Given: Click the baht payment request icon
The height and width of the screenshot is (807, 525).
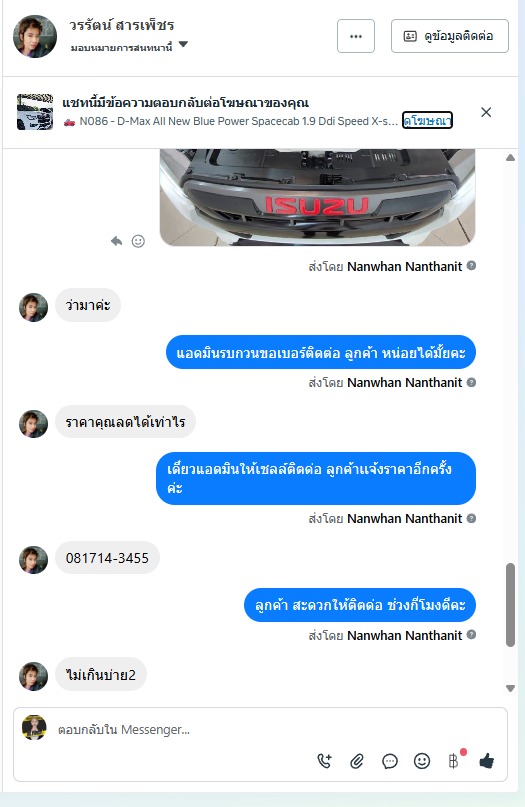Looking at the screenshot, I should coord(454,761).
